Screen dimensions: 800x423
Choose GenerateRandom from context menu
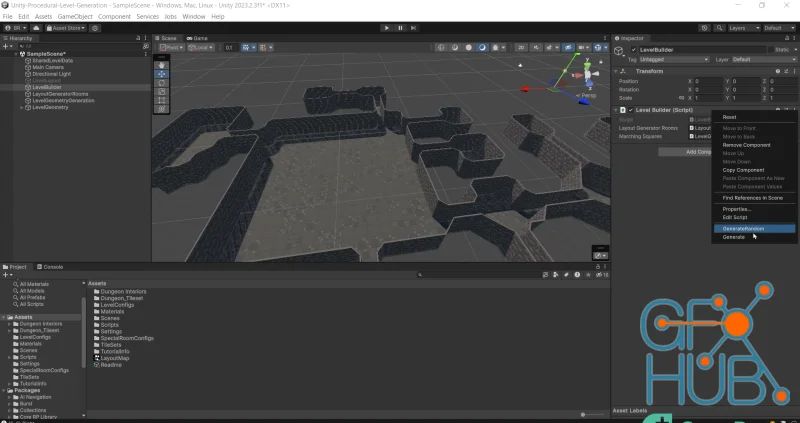[754, 229]
